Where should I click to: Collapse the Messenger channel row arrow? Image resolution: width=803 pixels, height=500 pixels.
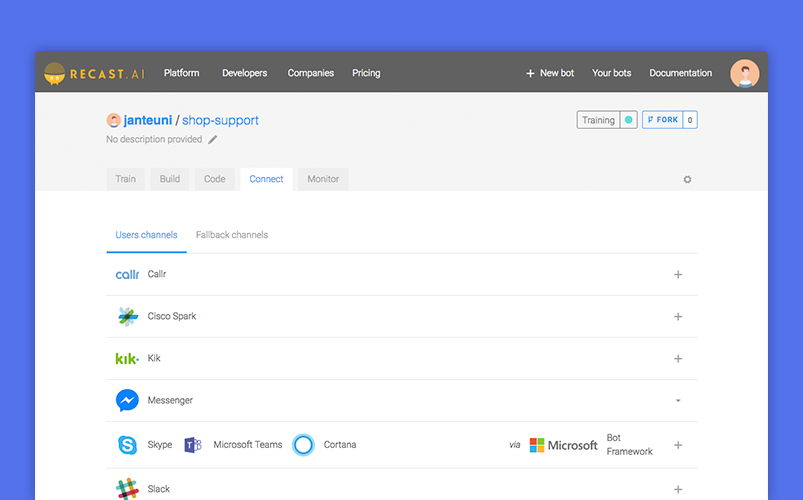pos(678,401)
